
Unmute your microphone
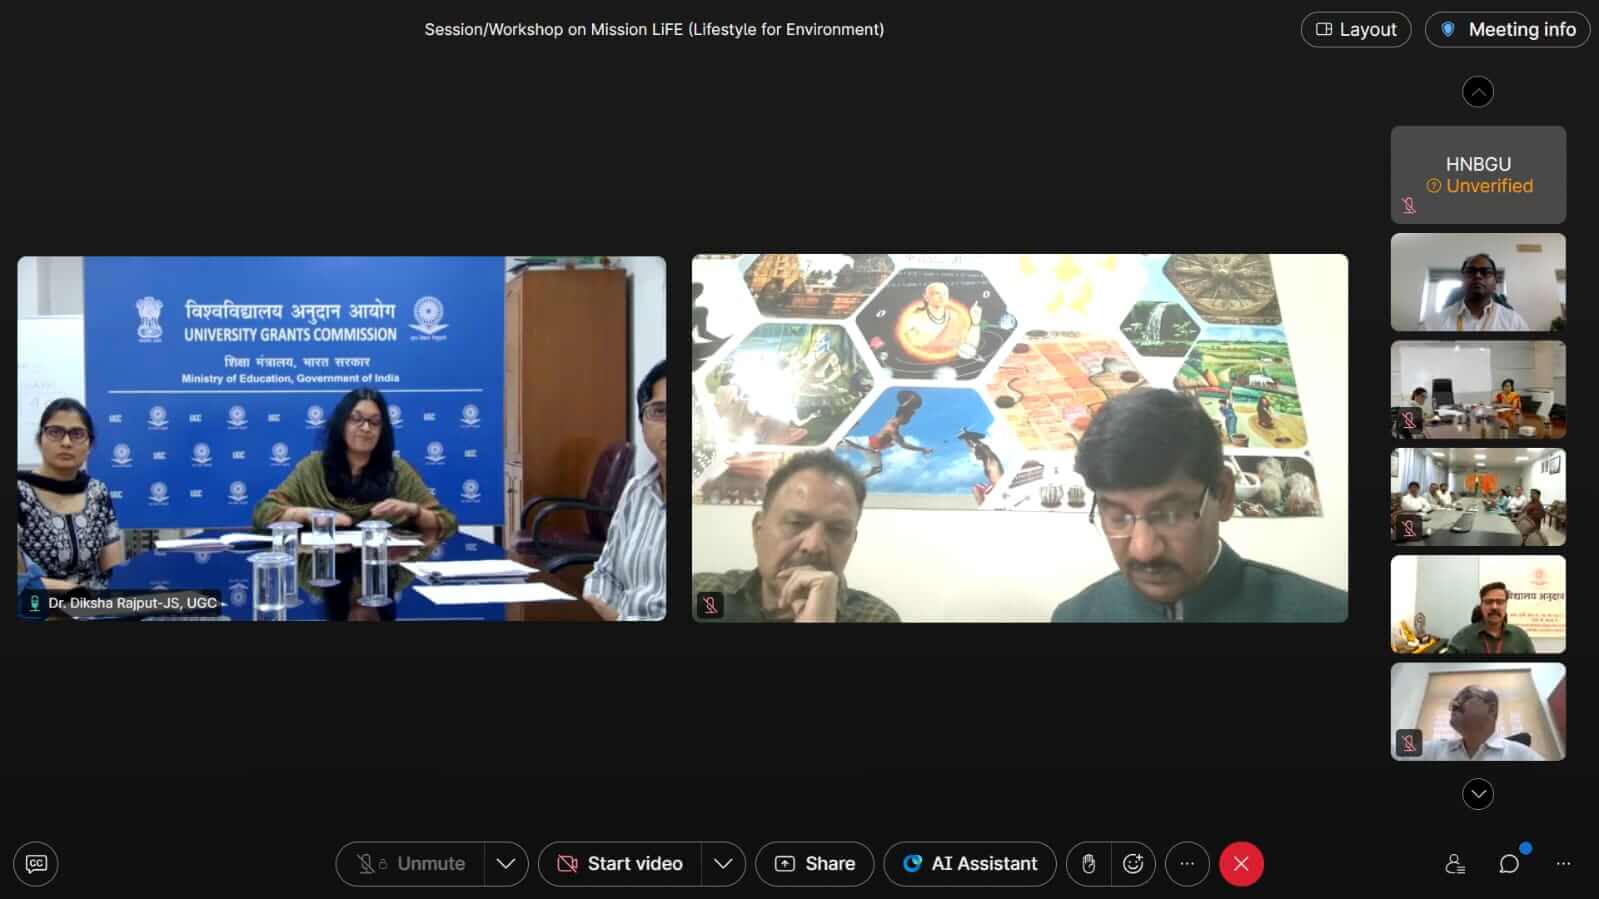(x=412, y=864)
